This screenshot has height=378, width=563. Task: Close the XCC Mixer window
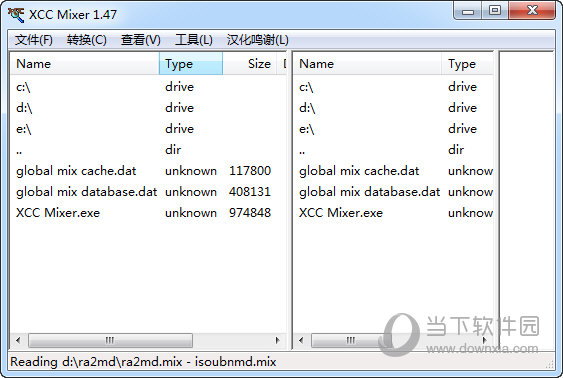coord(532,11)
